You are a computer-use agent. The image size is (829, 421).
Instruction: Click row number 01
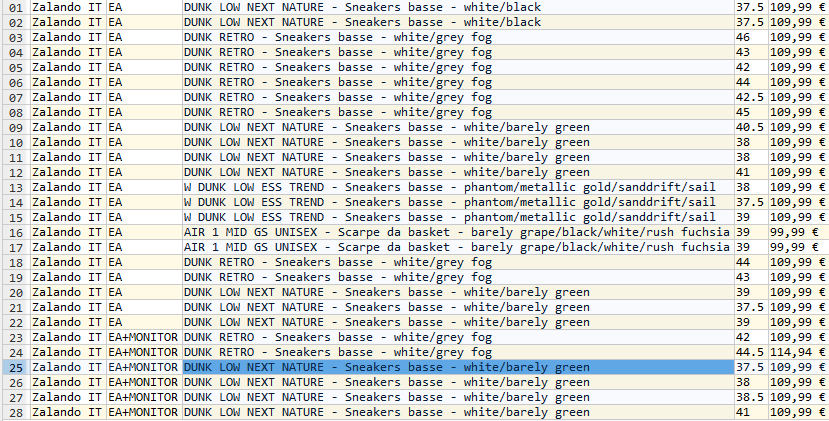pyautogui.click(x=16, y=7)
